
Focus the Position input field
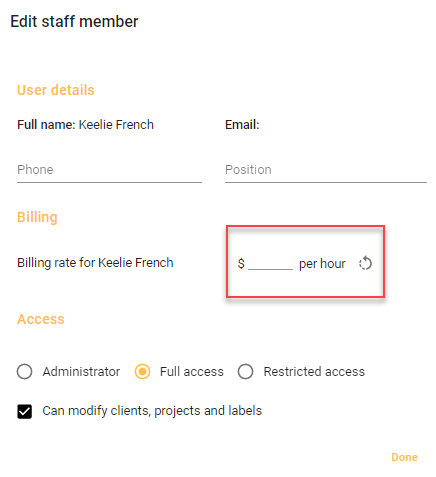pos(326,170)
